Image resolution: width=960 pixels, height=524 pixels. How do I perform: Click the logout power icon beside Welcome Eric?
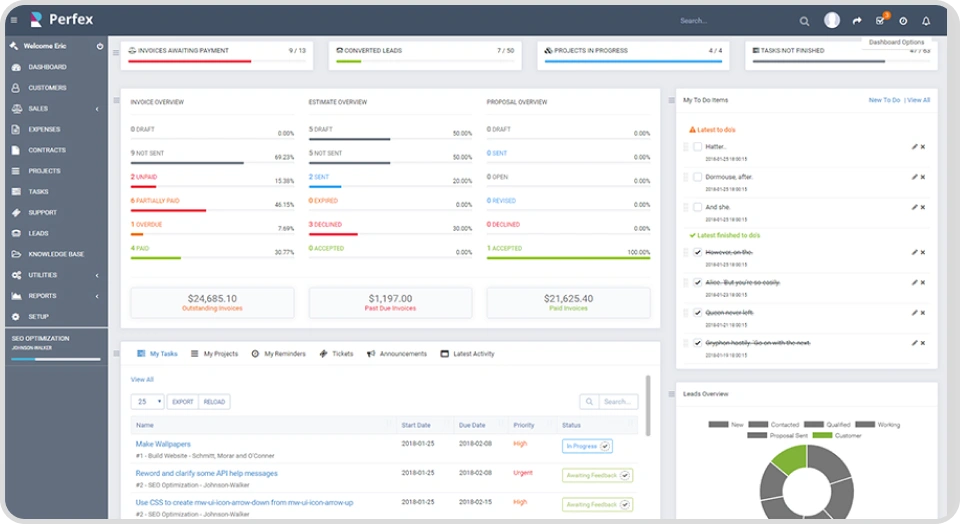pyautogui.click(x=100, y=46)
